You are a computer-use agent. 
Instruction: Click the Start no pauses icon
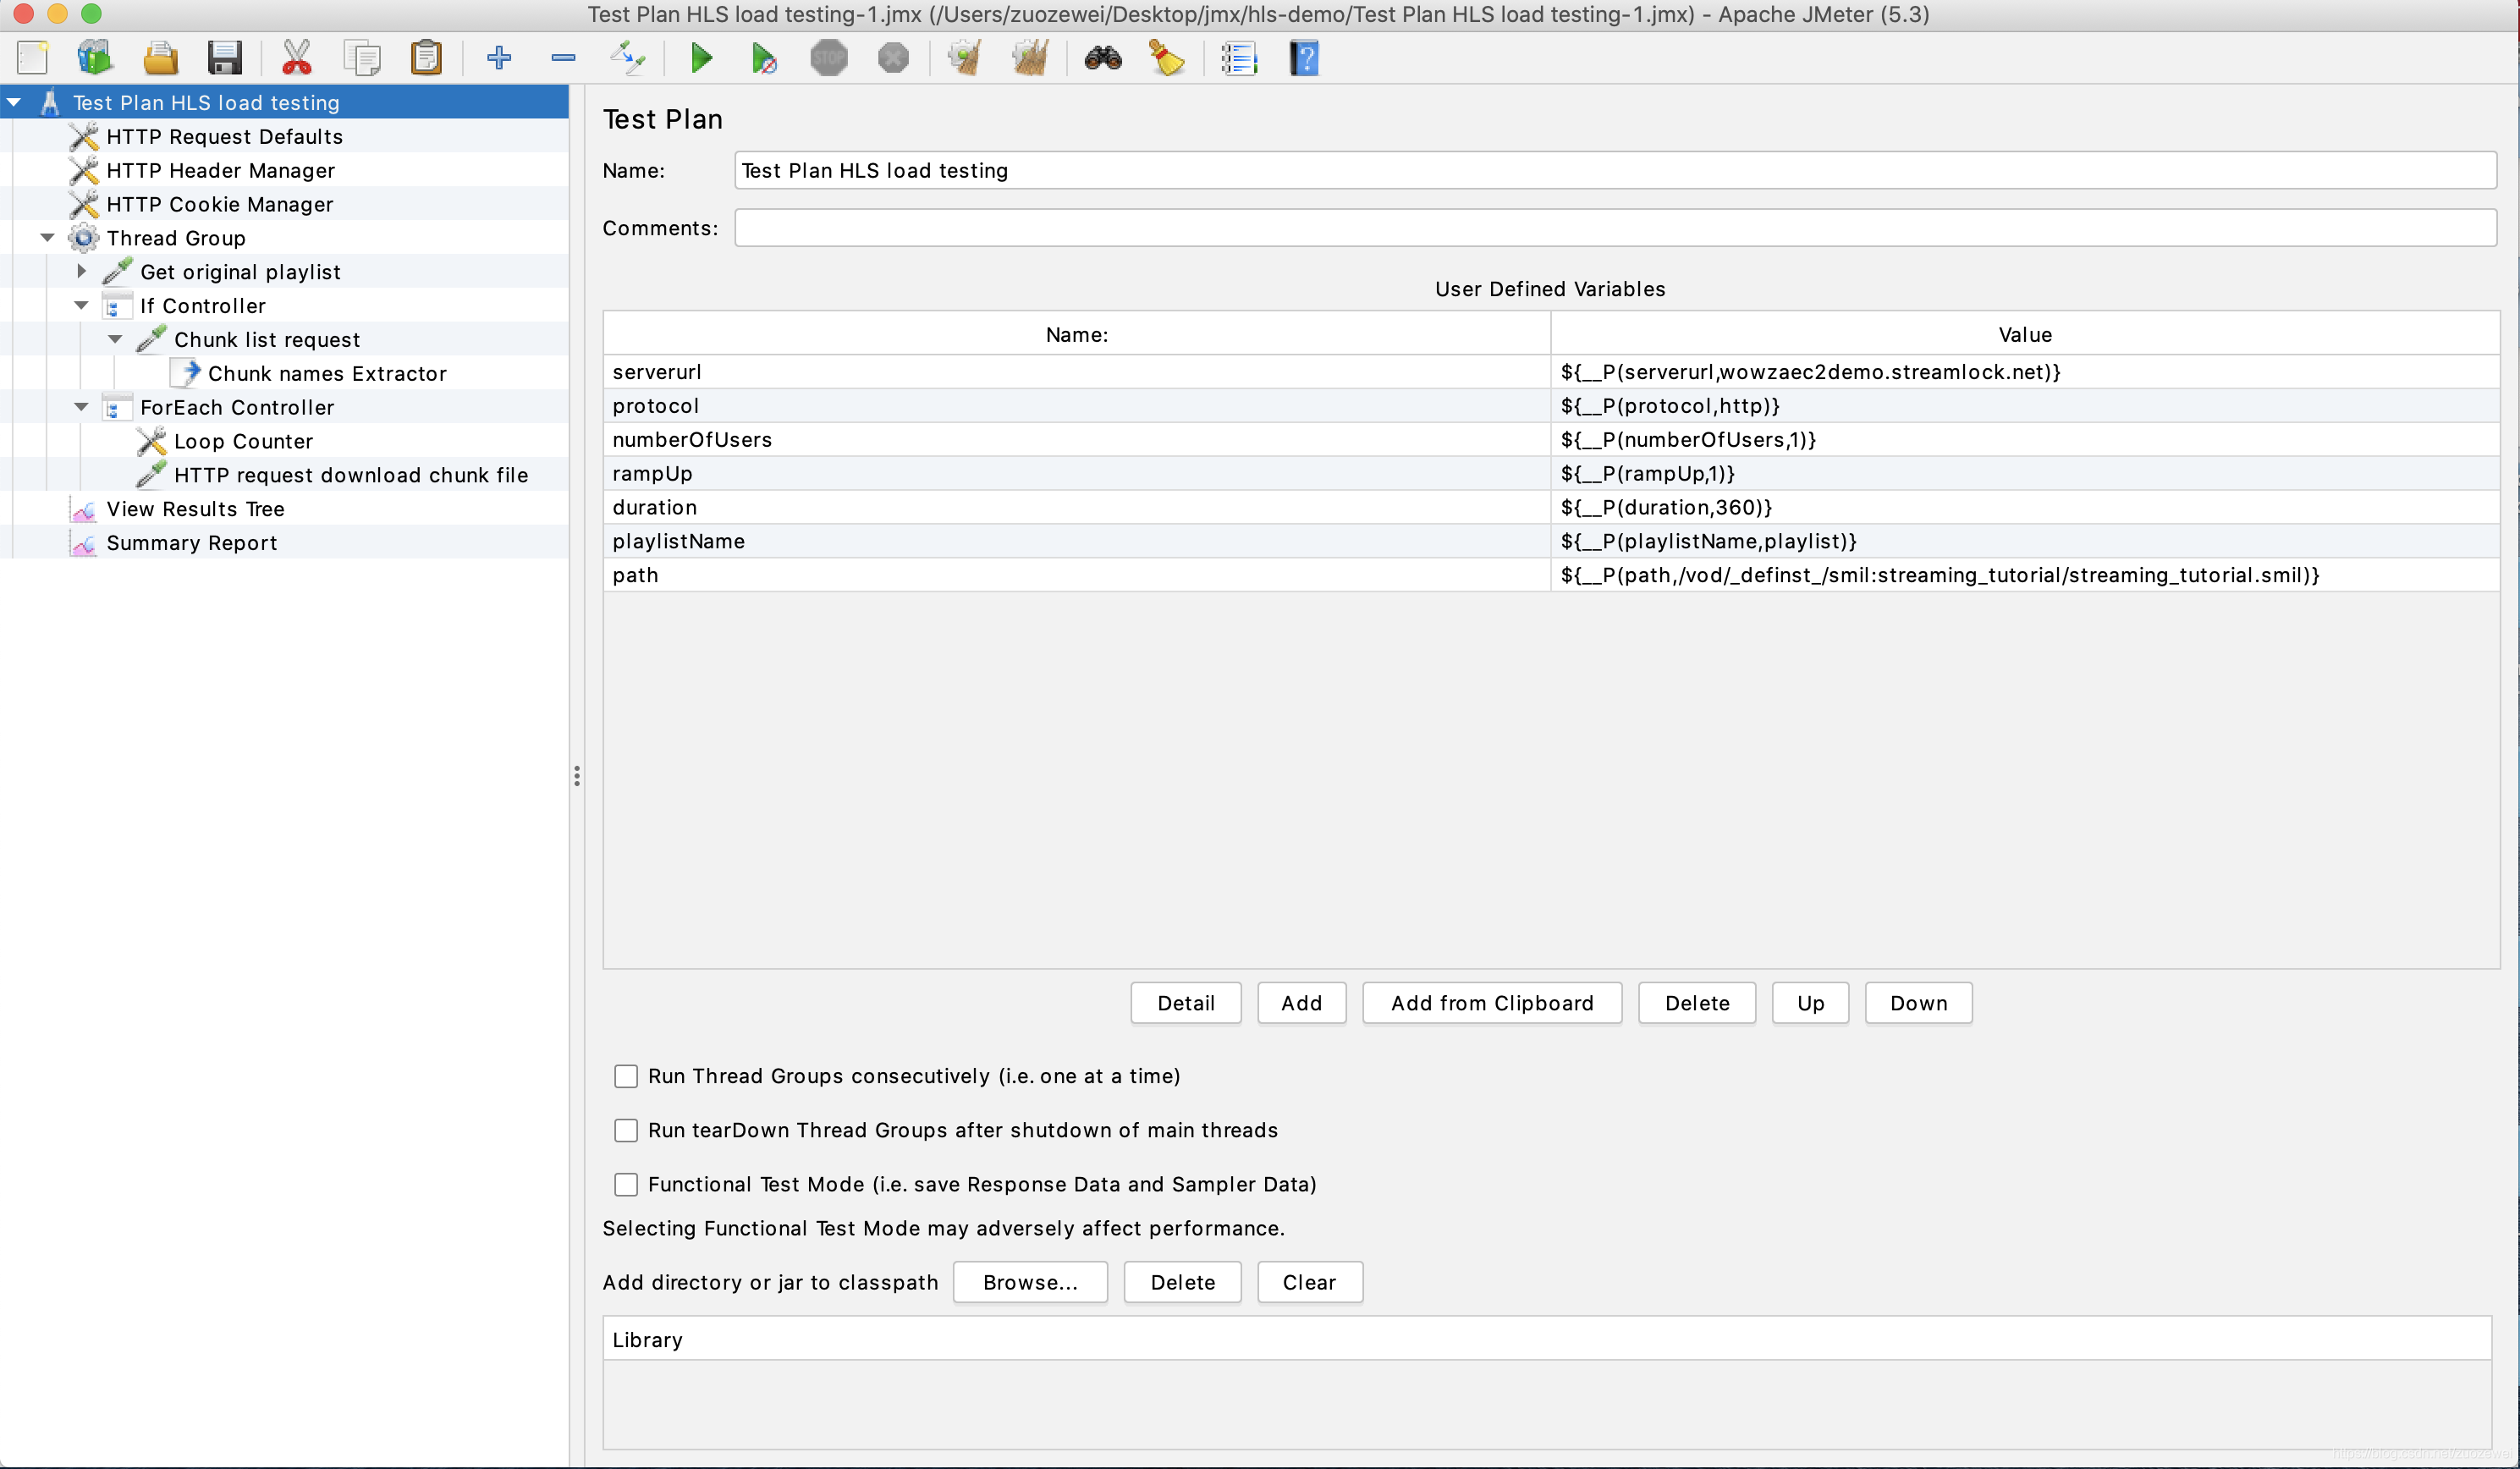tap(764, 58)
